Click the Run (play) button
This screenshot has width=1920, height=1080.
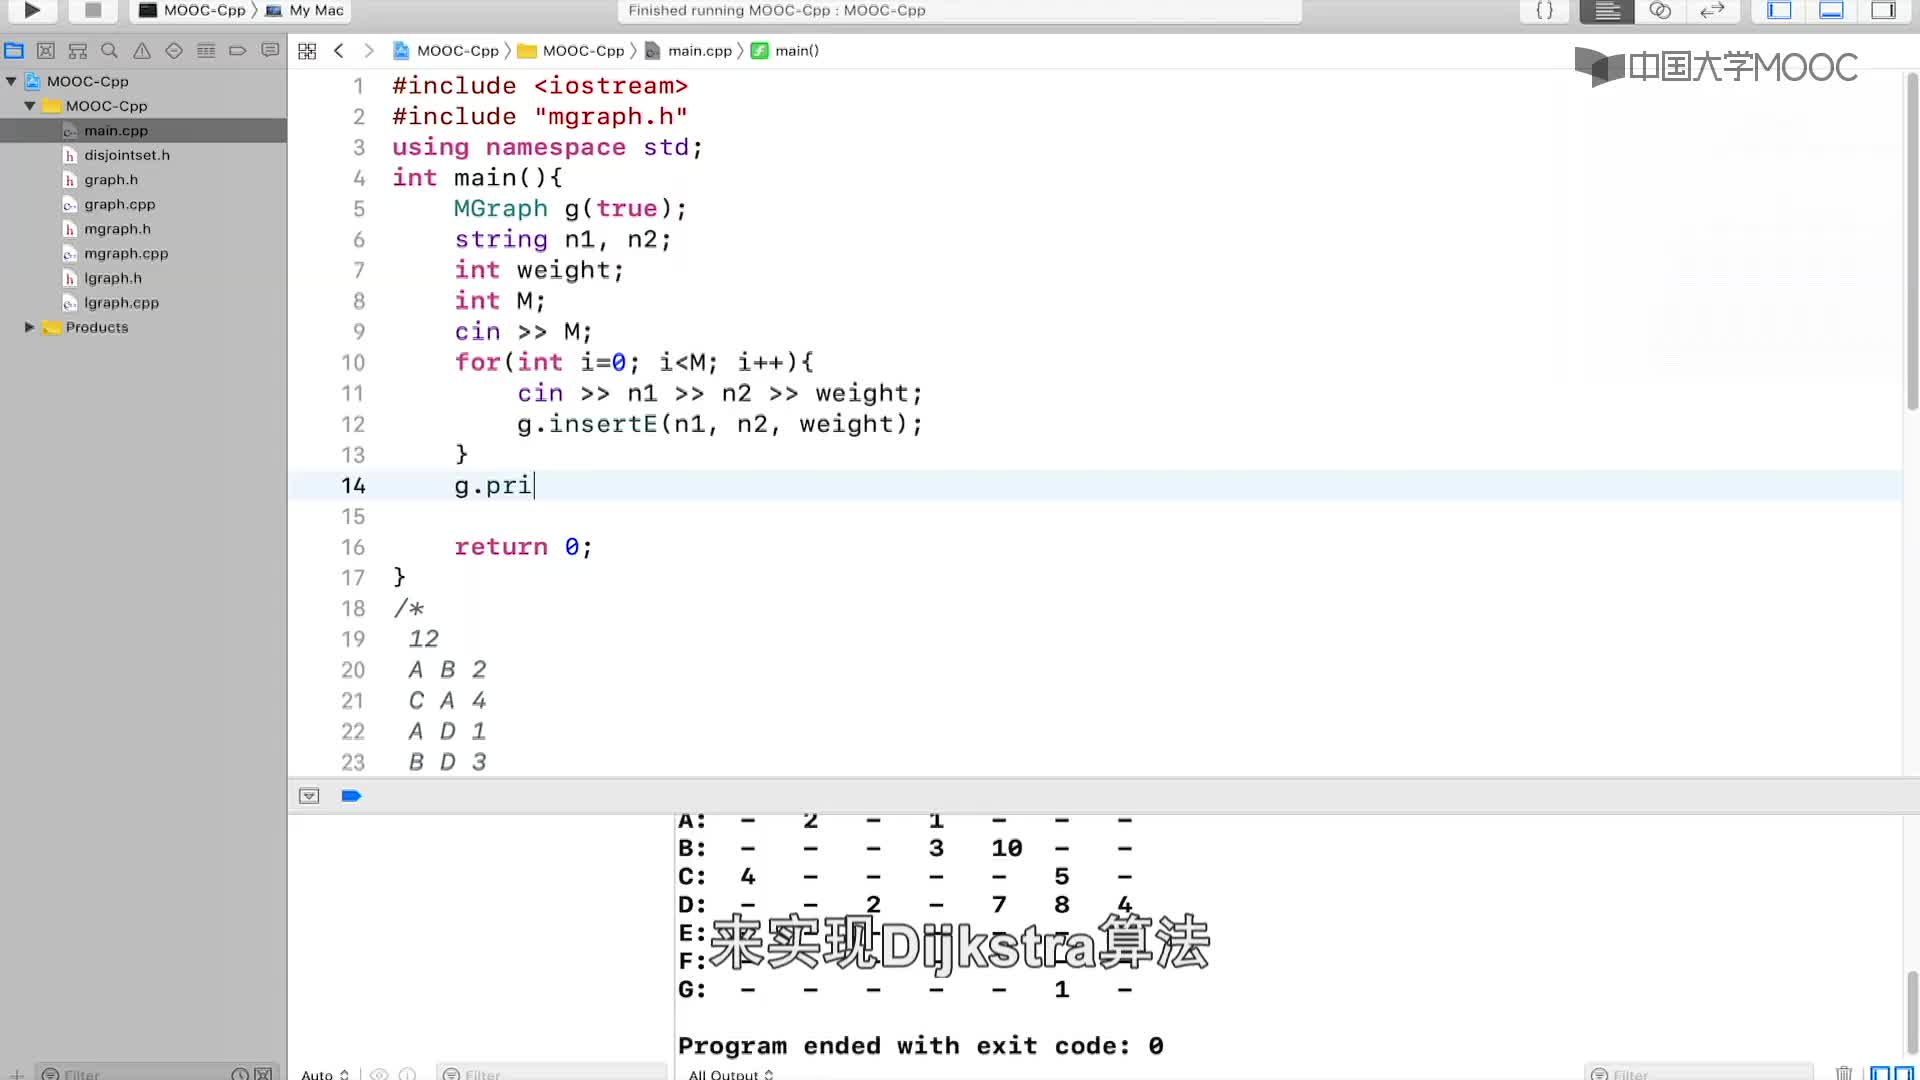point(32,10)
